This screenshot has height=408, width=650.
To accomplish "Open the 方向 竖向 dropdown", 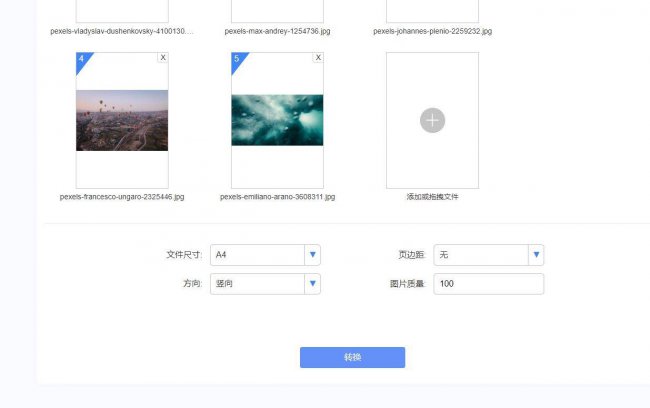I will point(265,284).
